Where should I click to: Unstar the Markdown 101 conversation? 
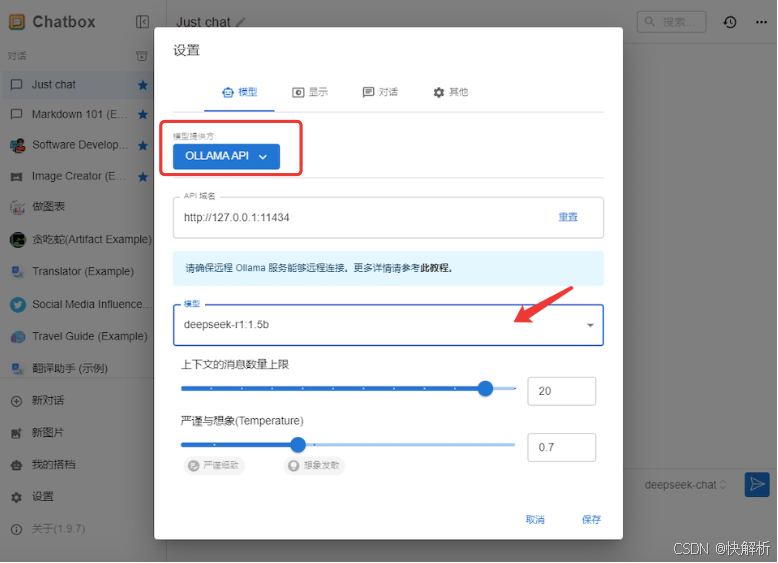click(143, 115)
